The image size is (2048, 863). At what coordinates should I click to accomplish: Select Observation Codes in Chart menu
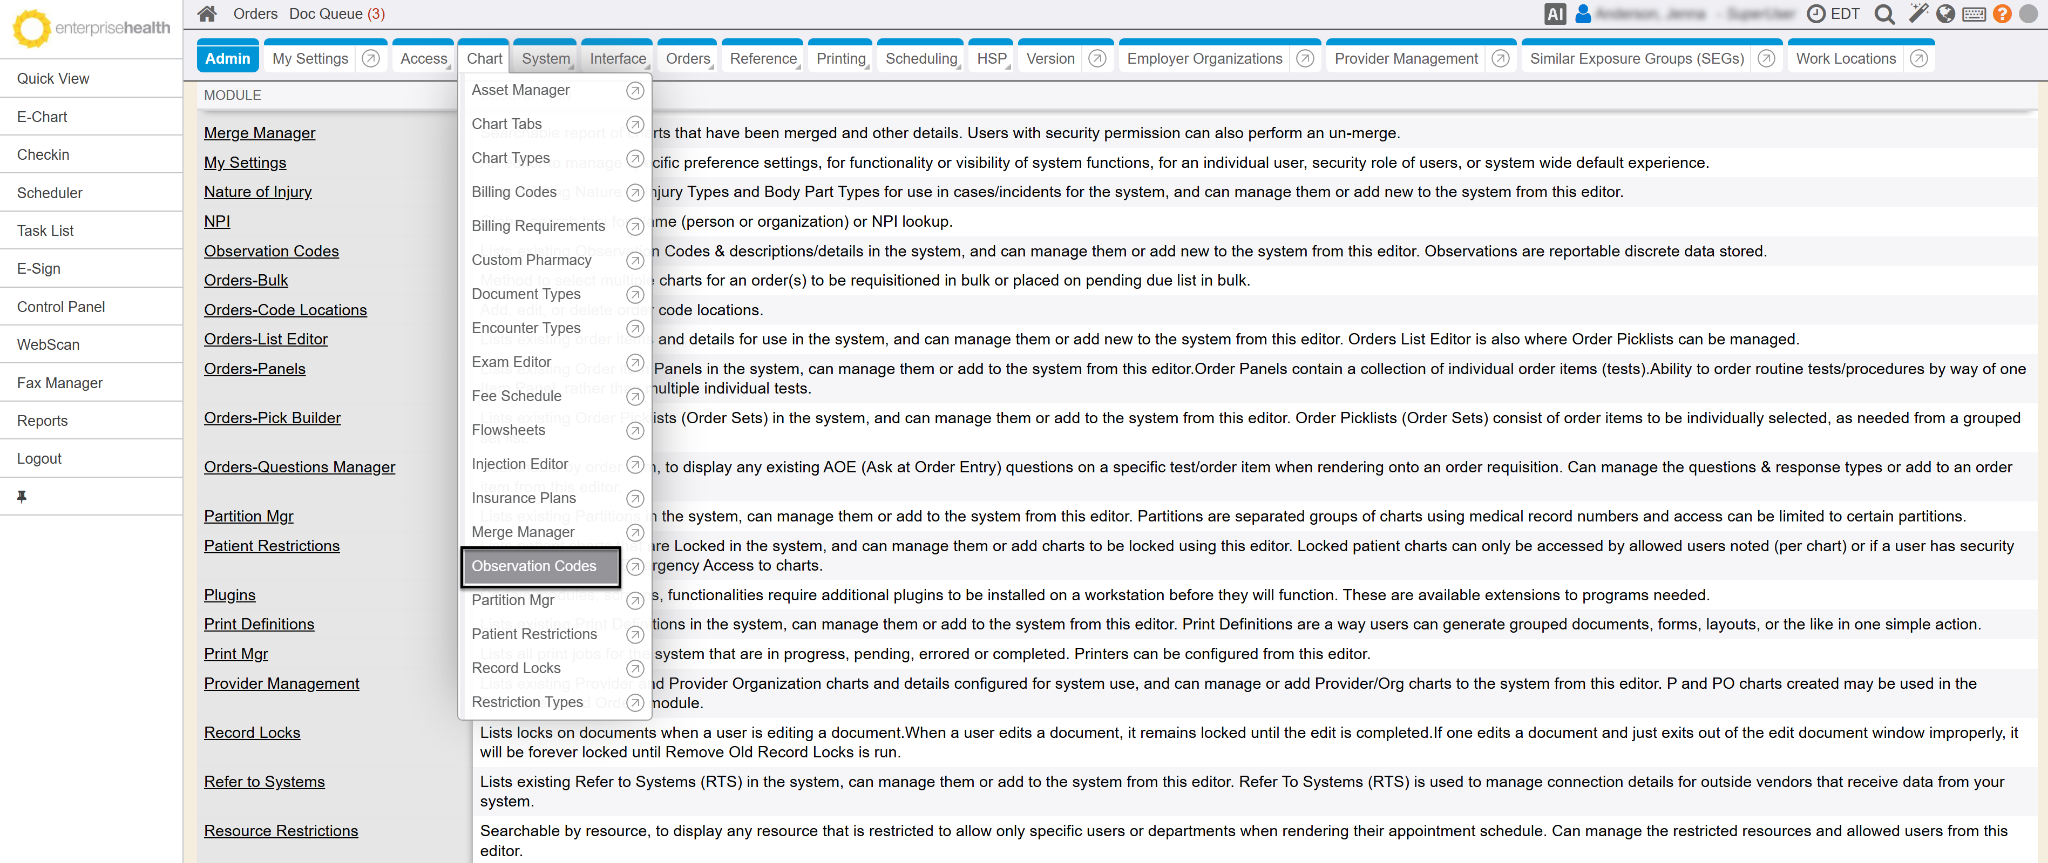click(x=534, y=566)
